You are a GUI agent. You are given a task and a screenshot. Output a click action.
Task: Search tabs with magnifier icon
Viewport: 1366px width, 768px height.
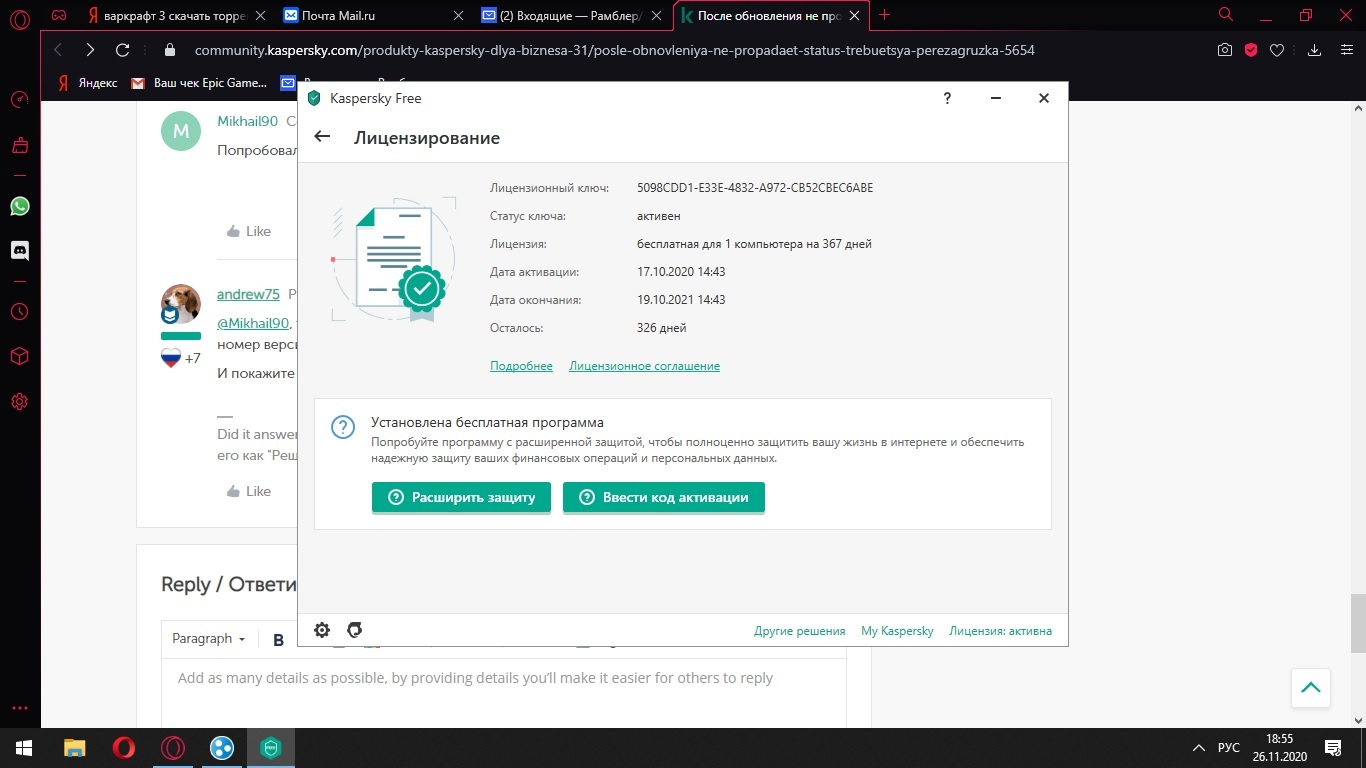click(x=1226, y=15)
